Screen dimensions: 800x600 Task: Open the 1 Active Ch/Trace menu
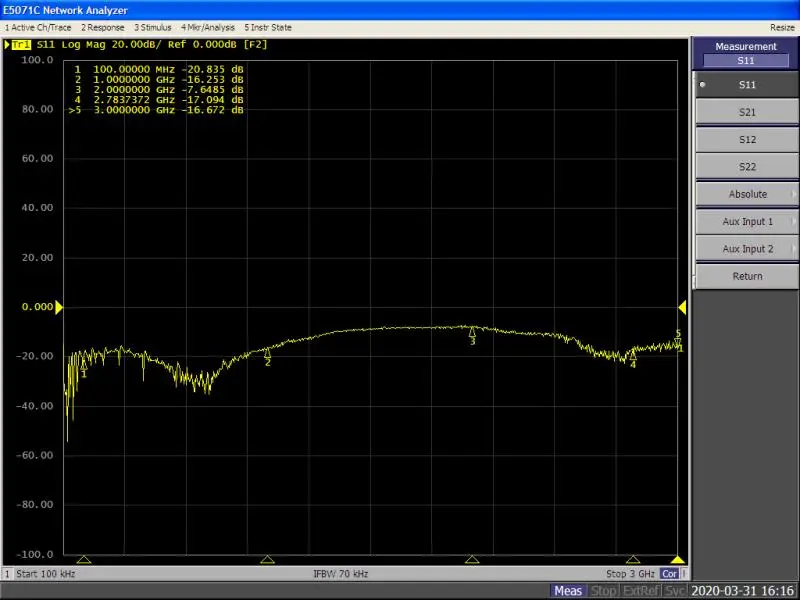pos(39,28)
